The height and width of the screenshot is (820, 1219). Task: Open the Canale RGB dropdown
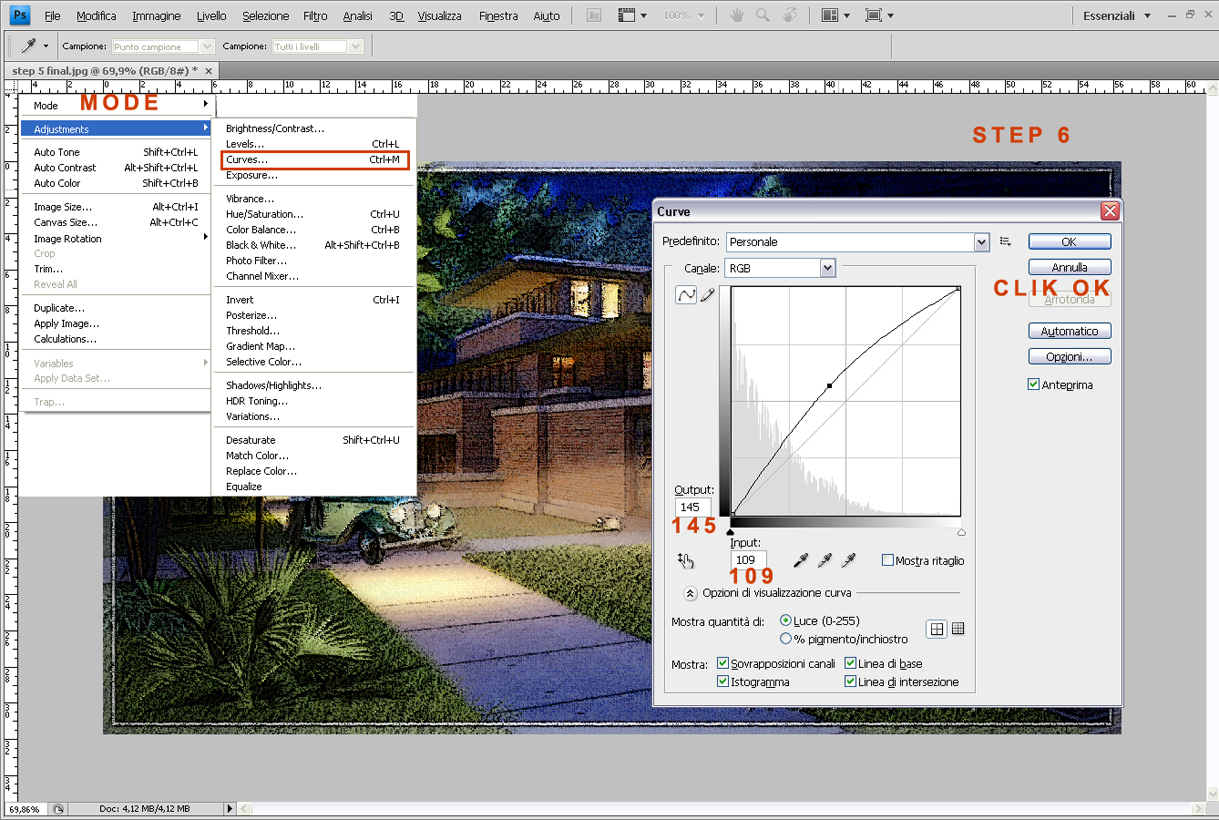[826, 267]
